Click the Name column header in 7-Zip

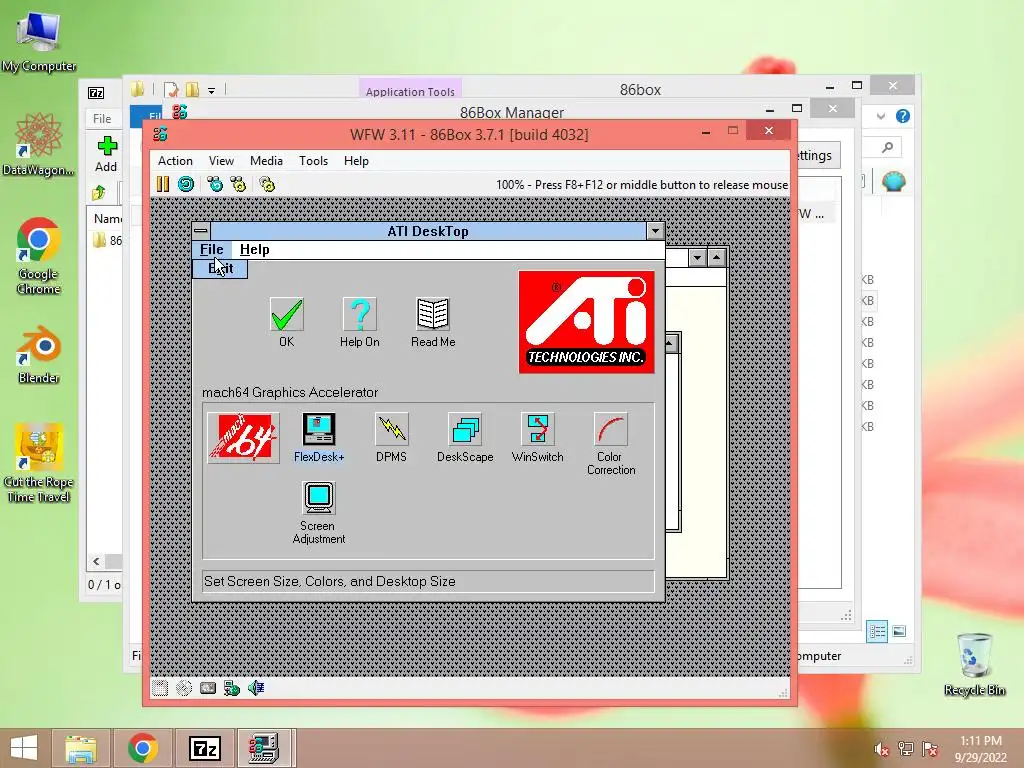tap(108, 219)
